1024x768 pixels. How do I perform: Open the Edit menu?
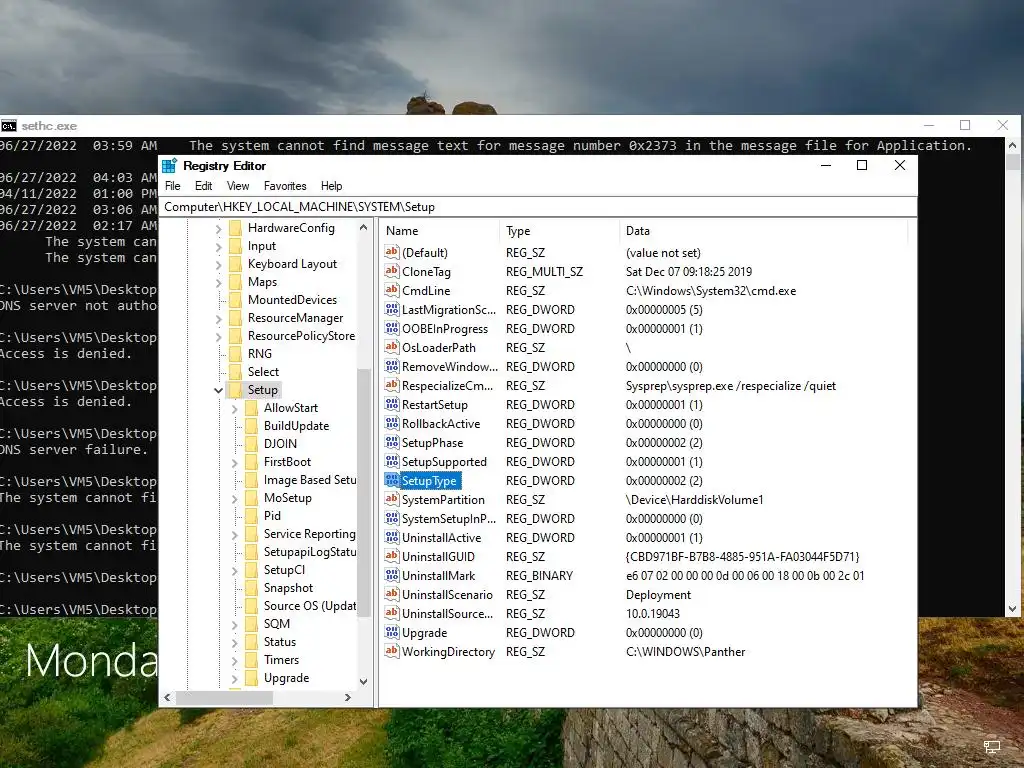pos(204,186)
